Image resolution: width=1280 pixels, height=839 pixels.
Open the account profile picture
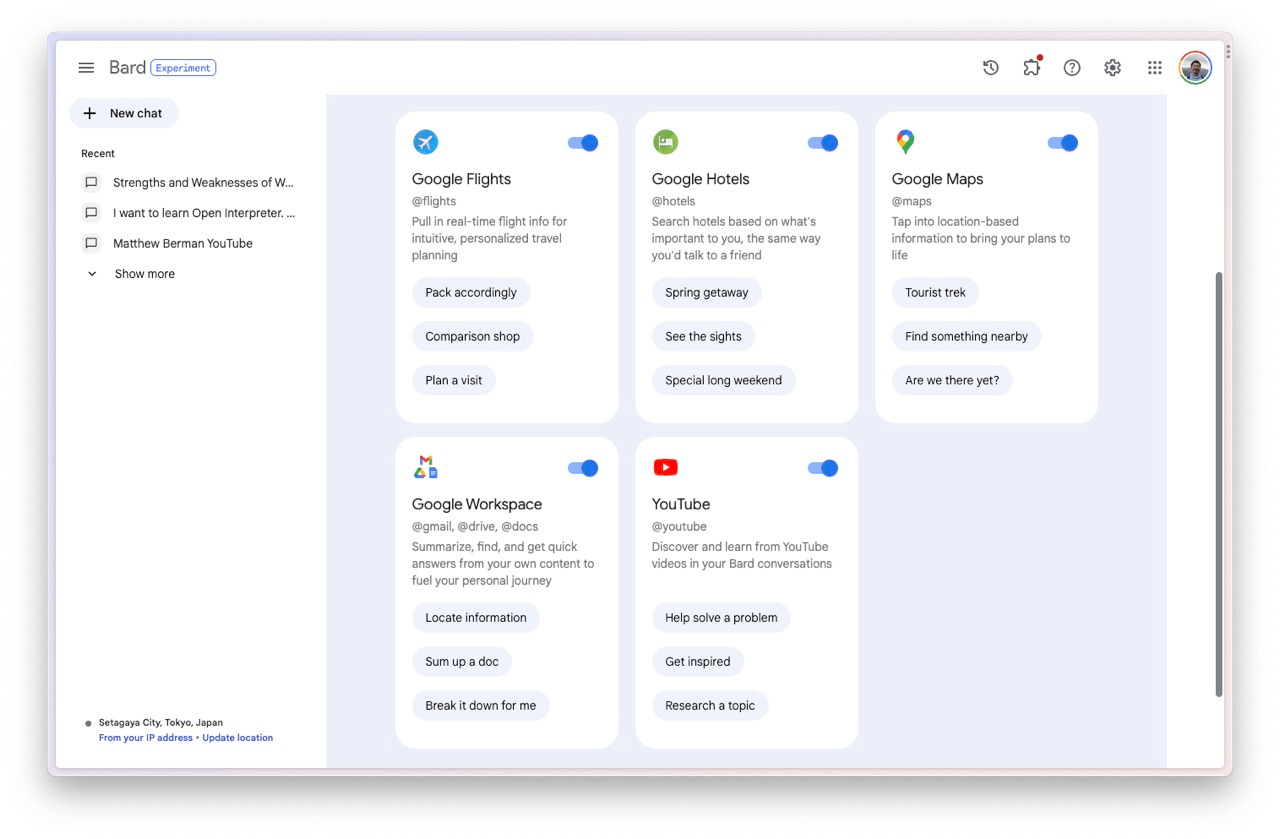1195,68
